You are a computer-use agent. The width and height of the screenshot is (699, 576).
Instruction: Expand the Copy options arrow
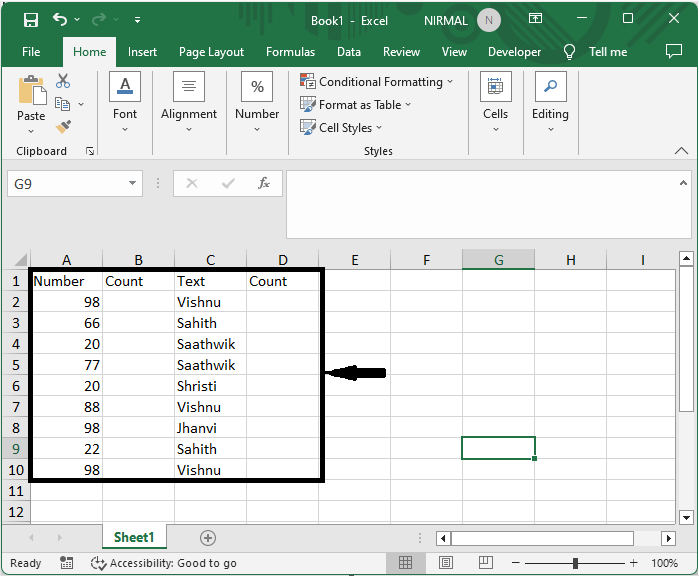pos(81,104)
